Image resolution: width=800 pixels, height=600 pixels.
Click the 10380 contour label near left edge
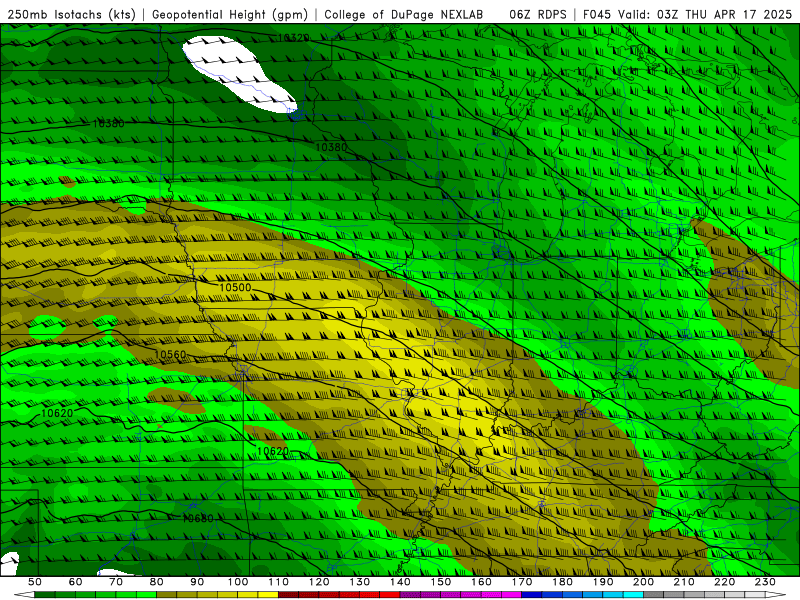[x=108, y=123]
